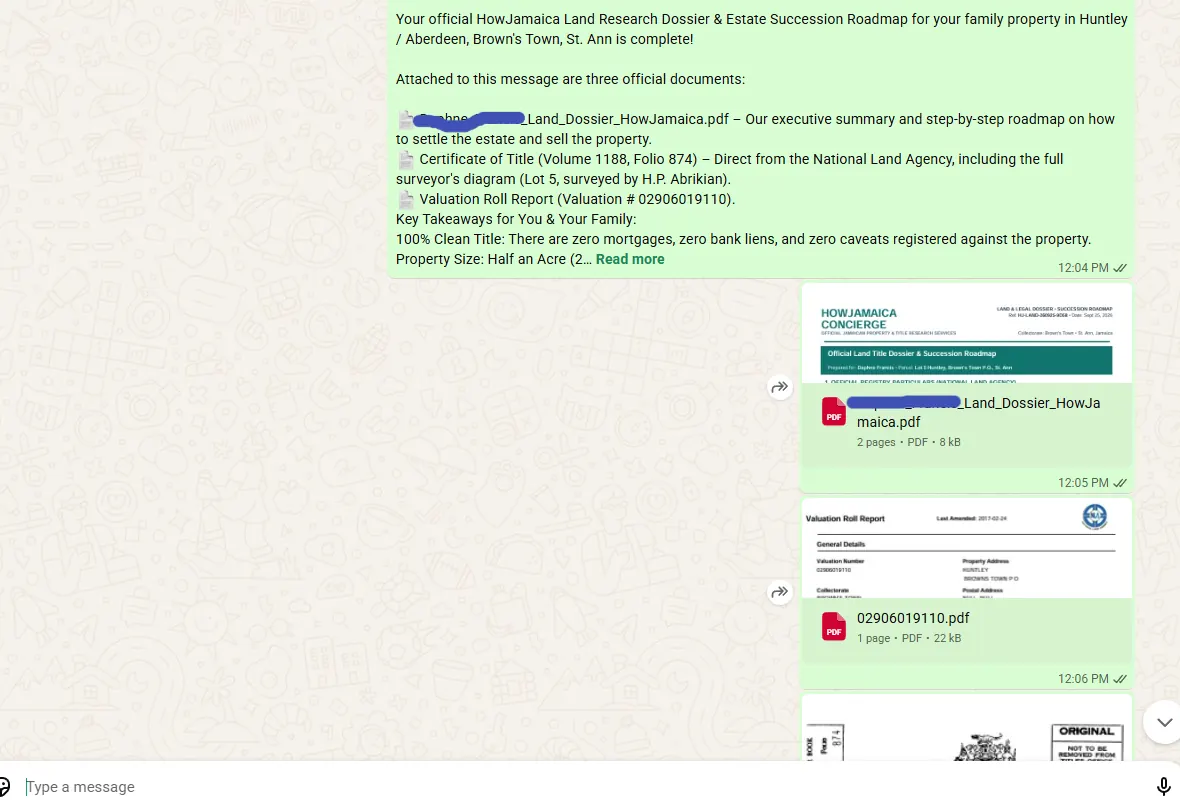Open the Certificate of Title document preview

[966, 729]
